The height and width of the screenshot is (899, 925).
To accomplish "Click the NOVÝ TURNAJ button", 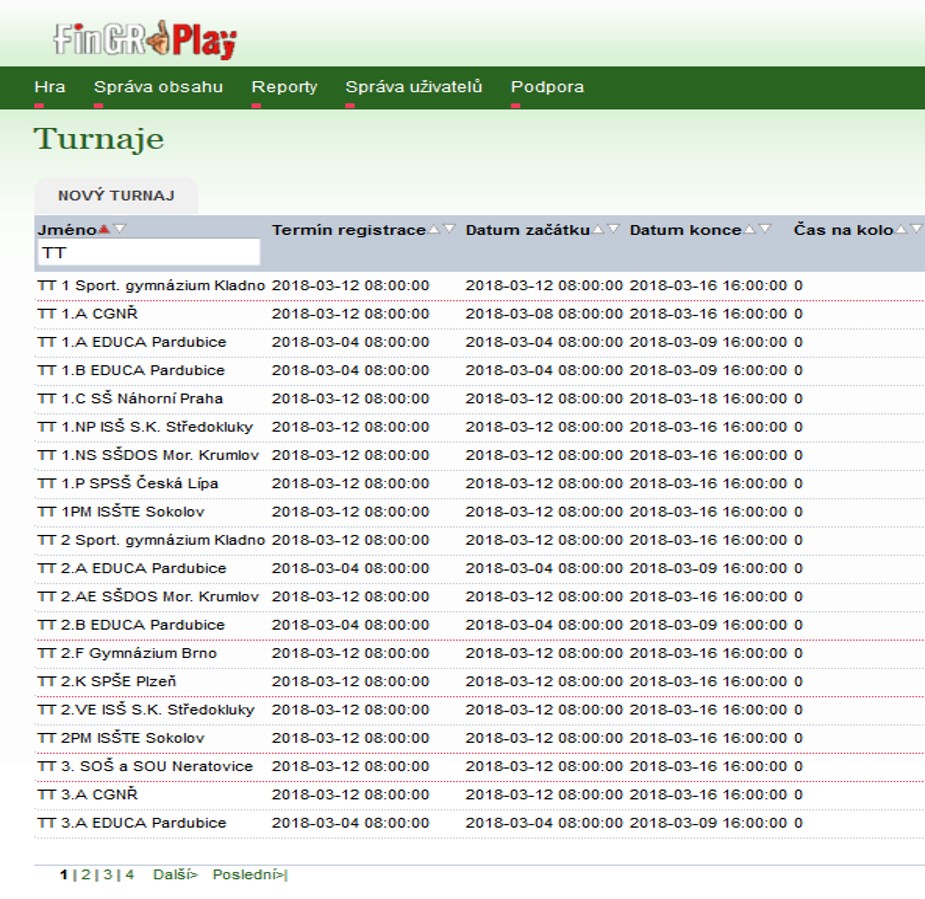I will pos(116,196).
